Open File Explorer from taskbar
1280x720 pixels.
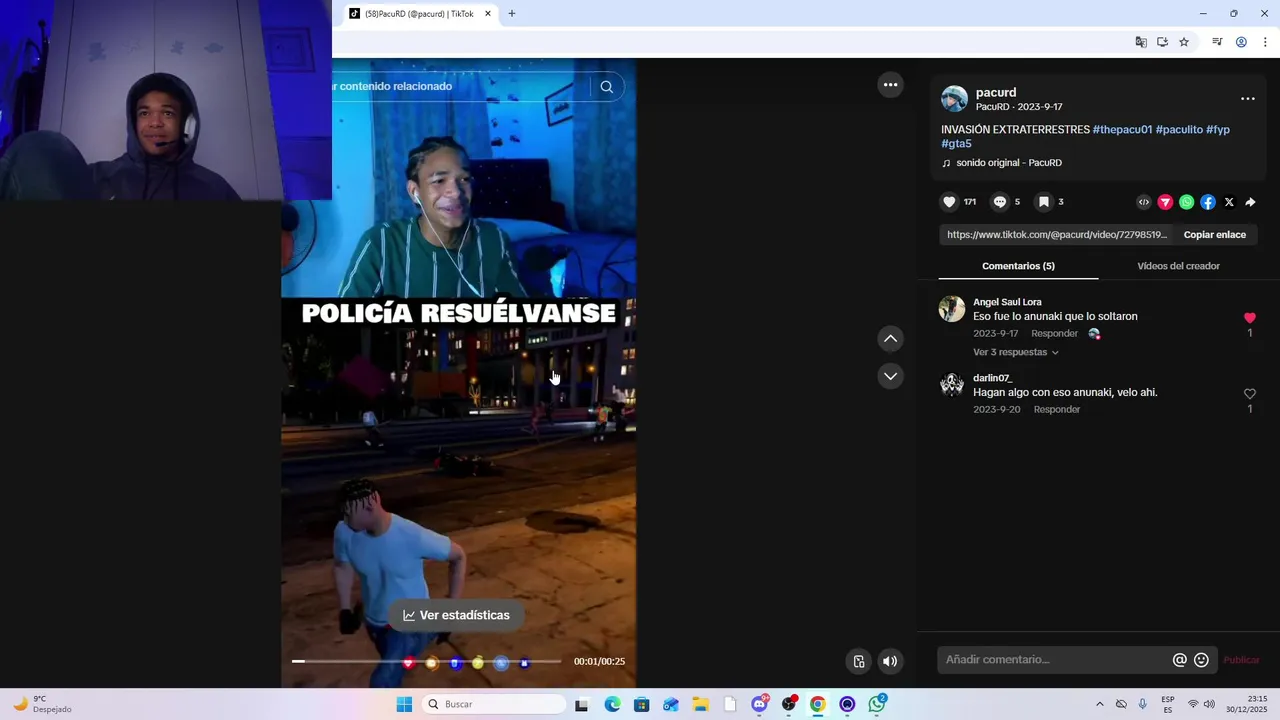coord(700,705)
